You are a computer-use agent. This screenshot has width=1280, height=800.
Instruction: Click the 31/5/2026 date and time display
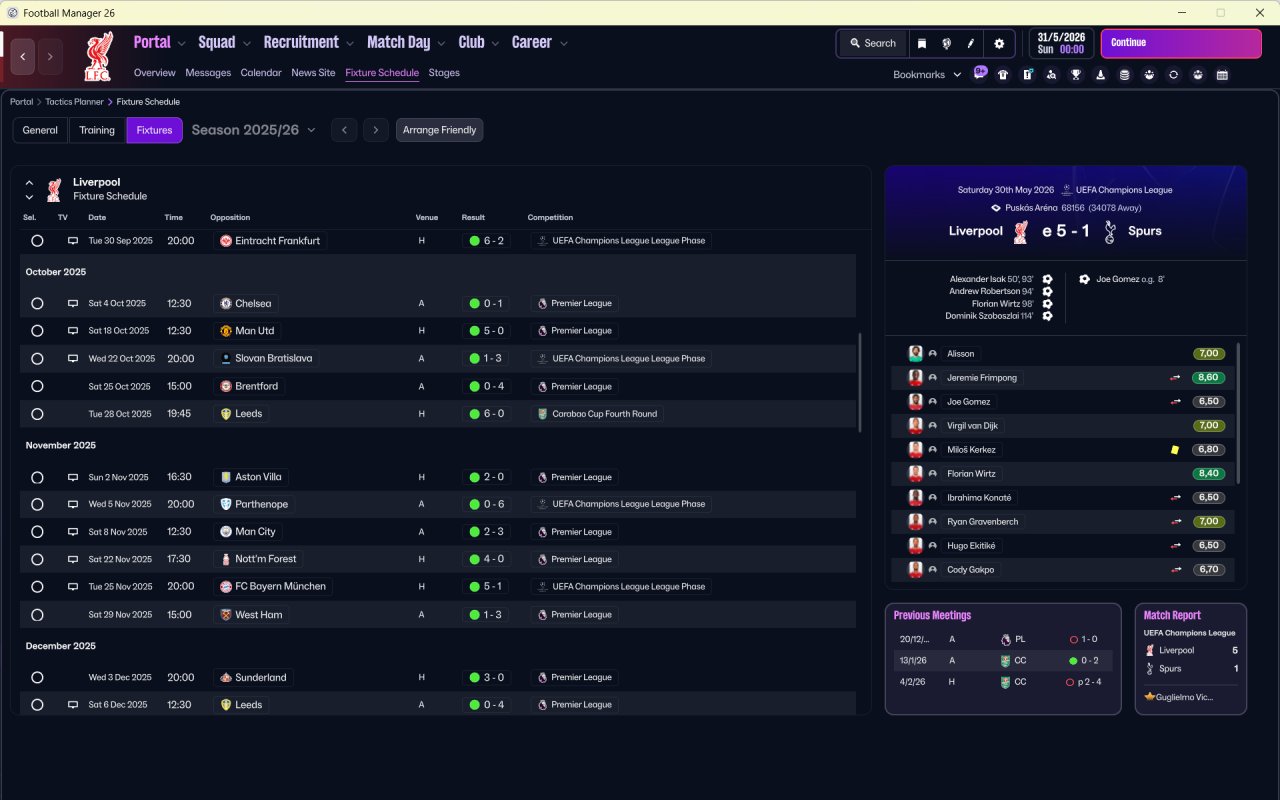pyautogui.click(x=1061, y=44)
